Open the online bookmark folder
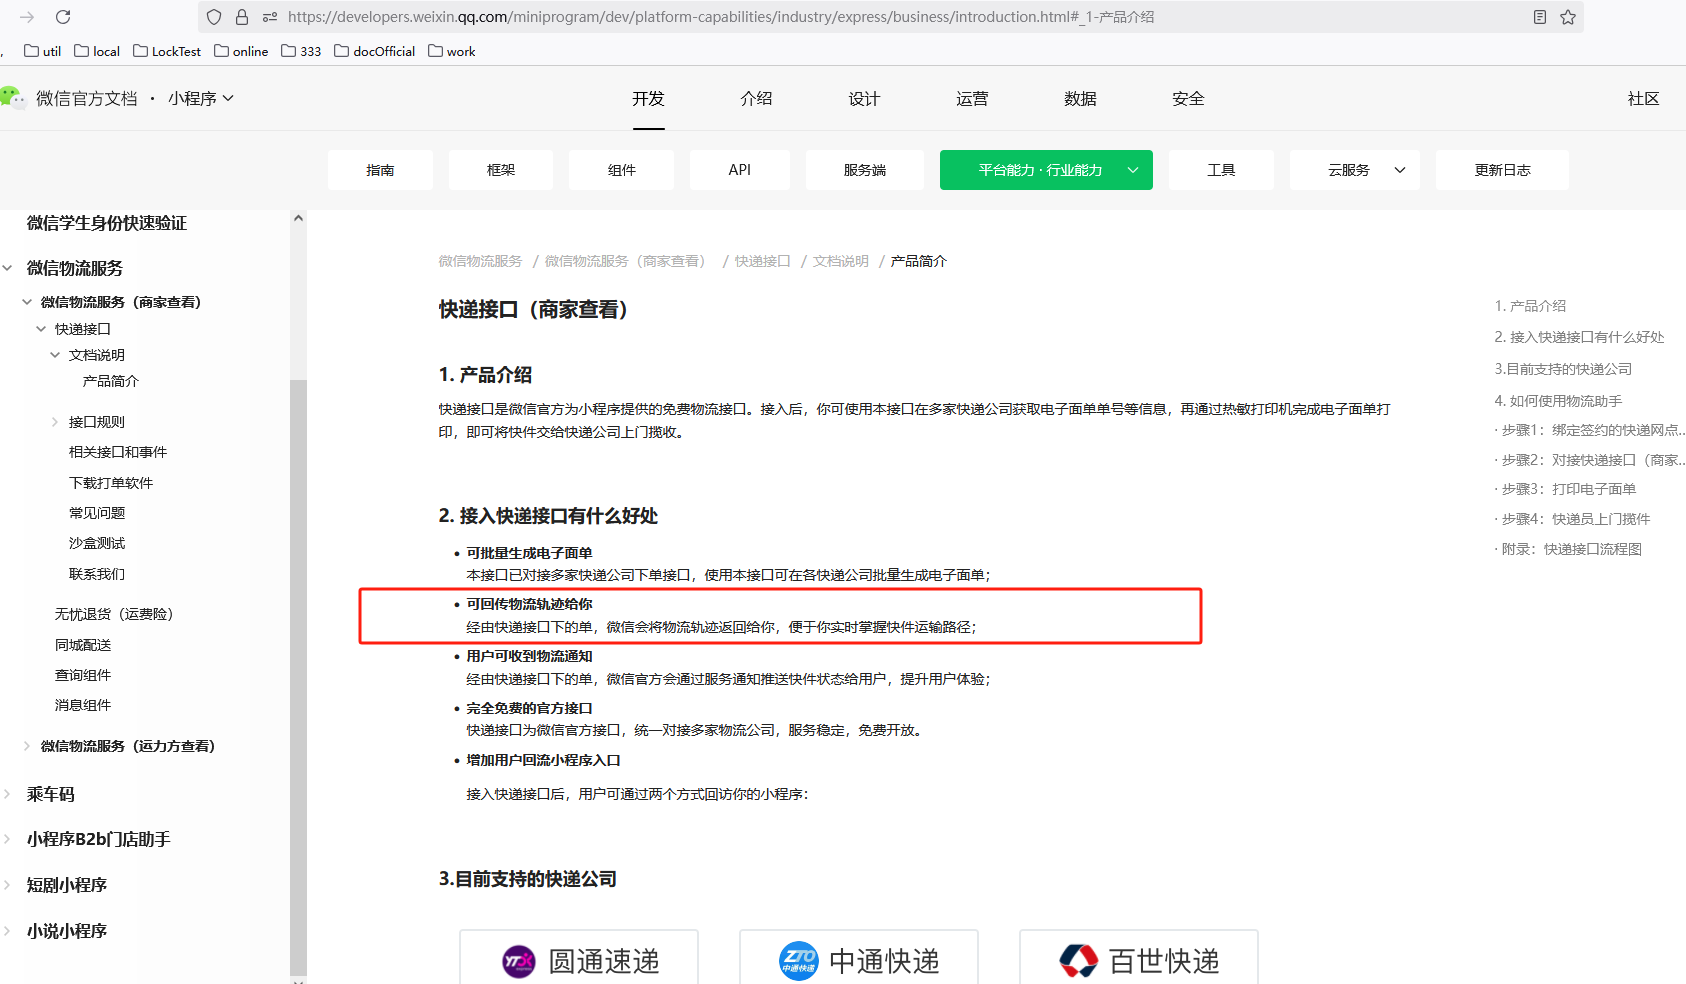Screen dimensions: 1686x984 point(241,51)
